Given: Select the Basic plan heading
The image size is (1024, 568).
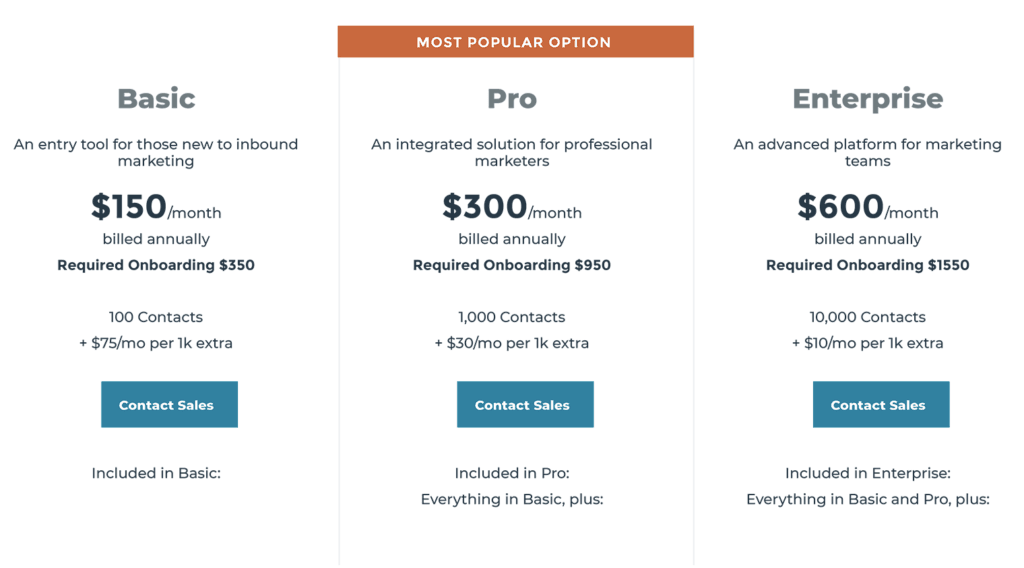Looking at the screenshot, I should coord(156,98).
